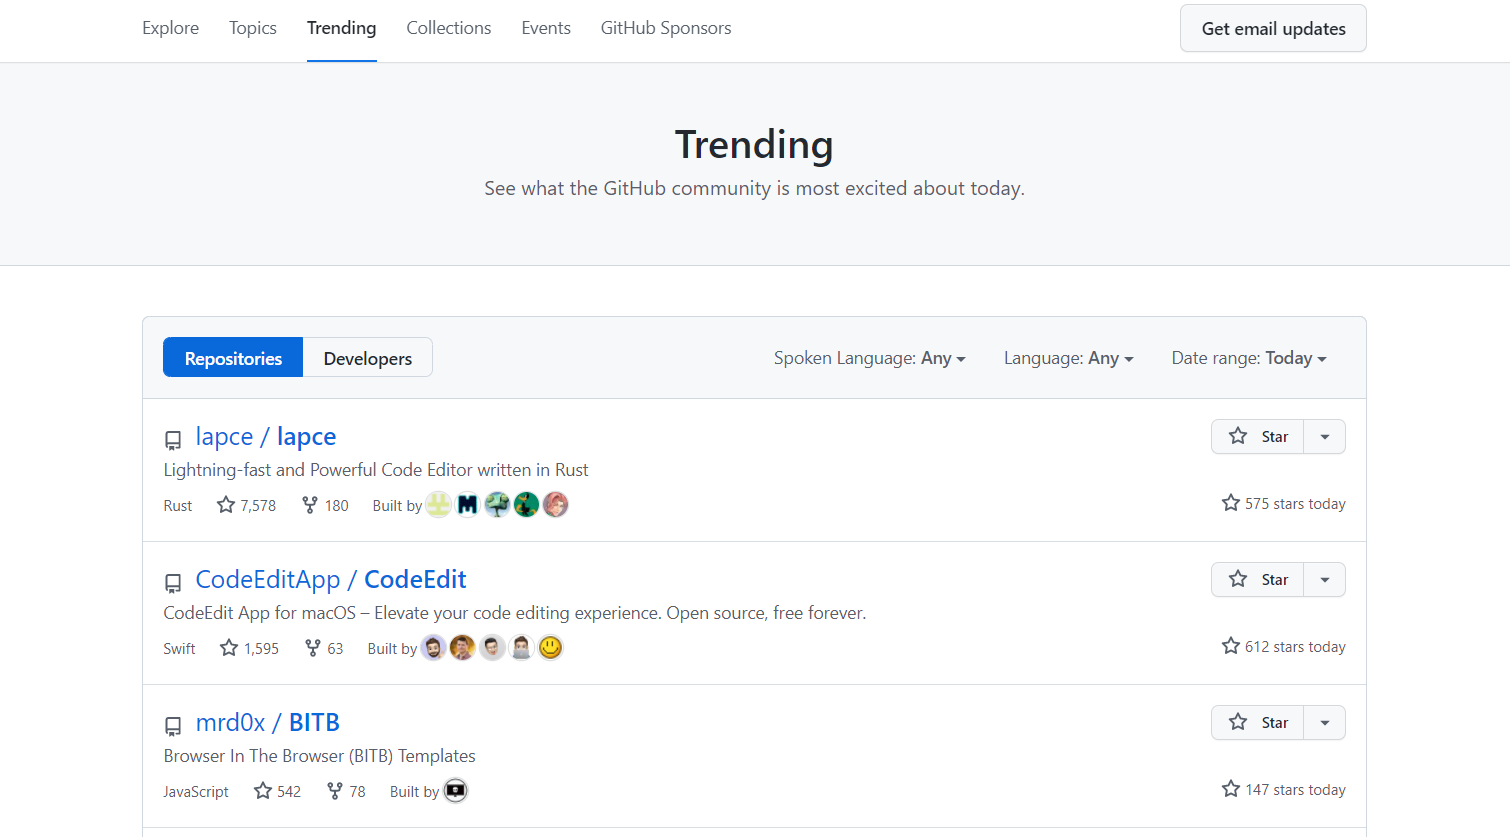Click first lapce contributor avatar
Screen dimensions: 1510x837
point(439,504)
